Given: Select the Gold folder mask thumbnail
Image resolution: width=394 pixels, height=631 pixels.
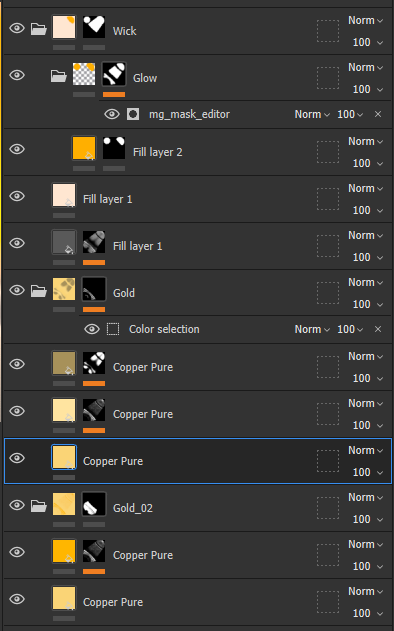Looking at the screenshot, I should point(94,289).
